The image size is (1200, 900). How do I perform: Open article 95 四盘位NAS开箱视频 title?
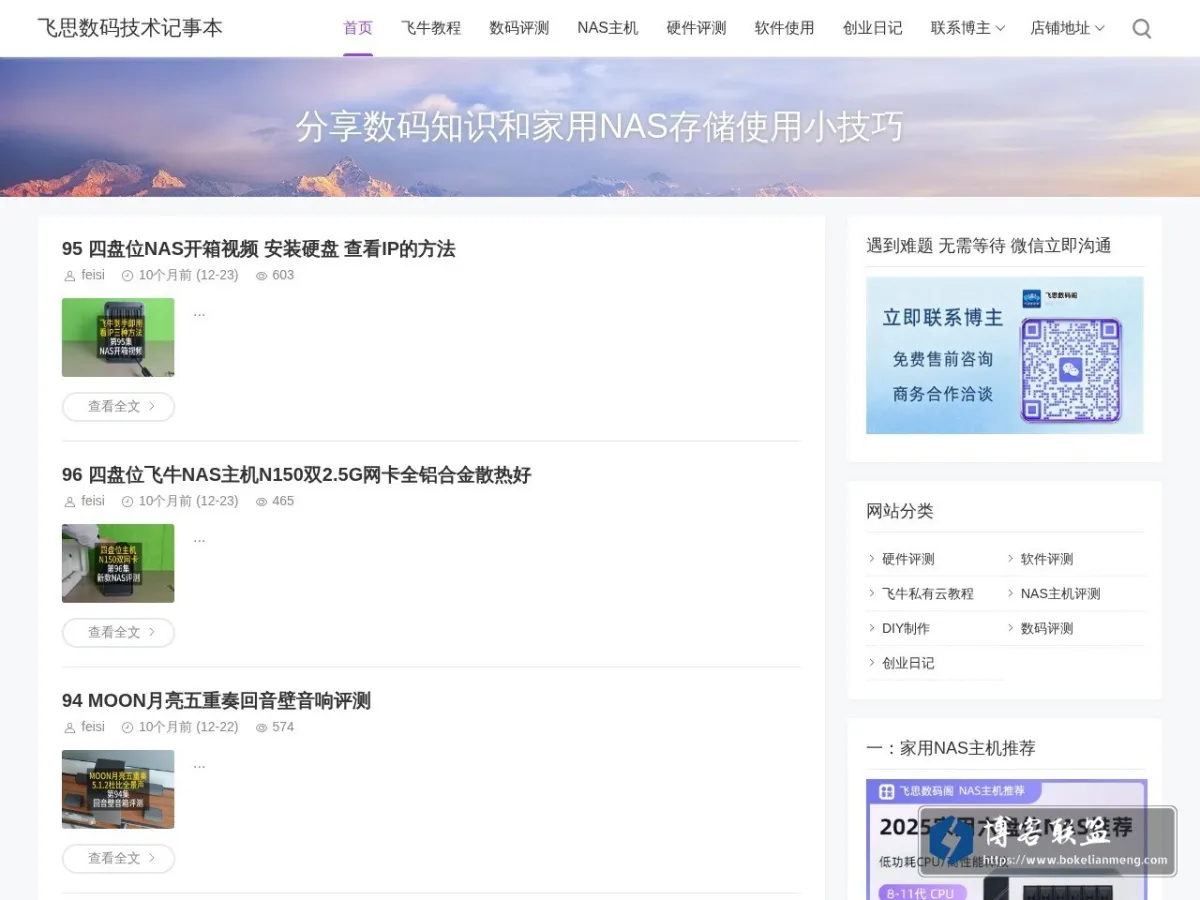click(258, 249)
